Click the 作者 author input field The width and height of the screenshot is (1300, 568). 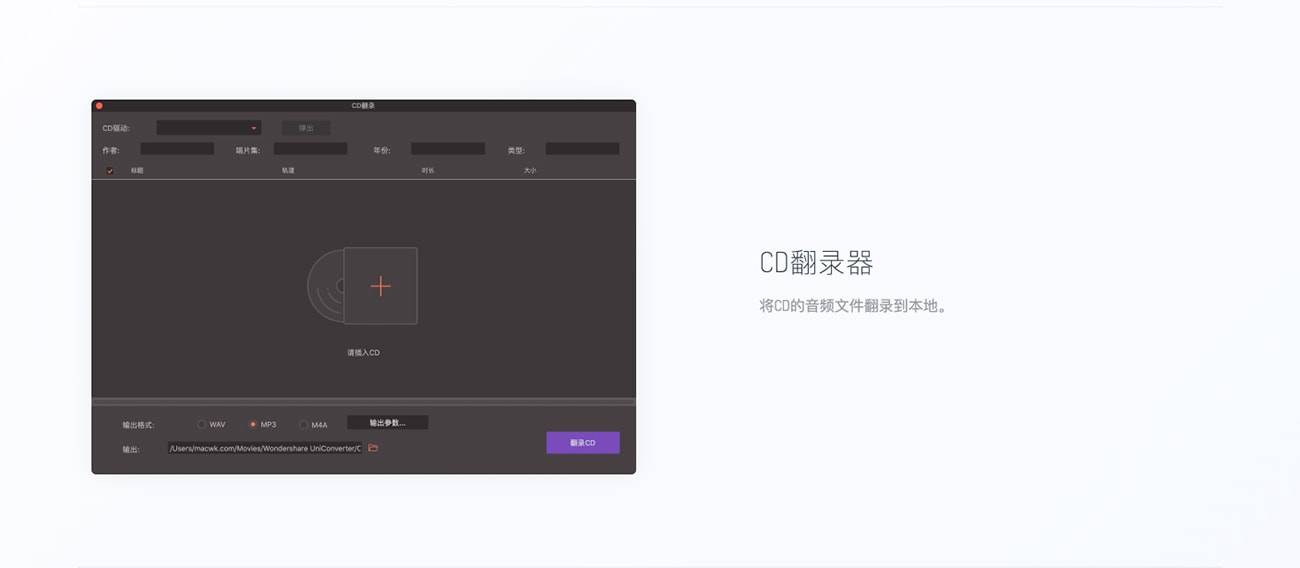177,149
